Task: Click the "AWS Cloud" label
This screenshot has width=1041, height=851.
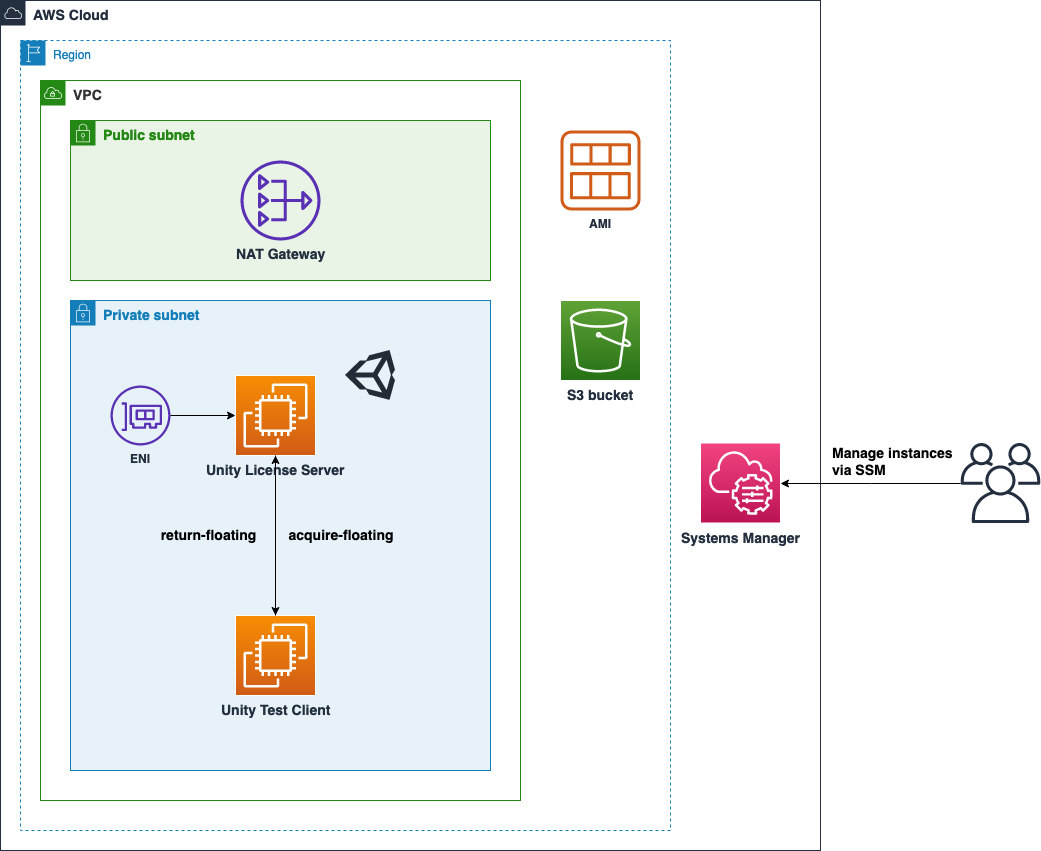Action: point(70,15)
